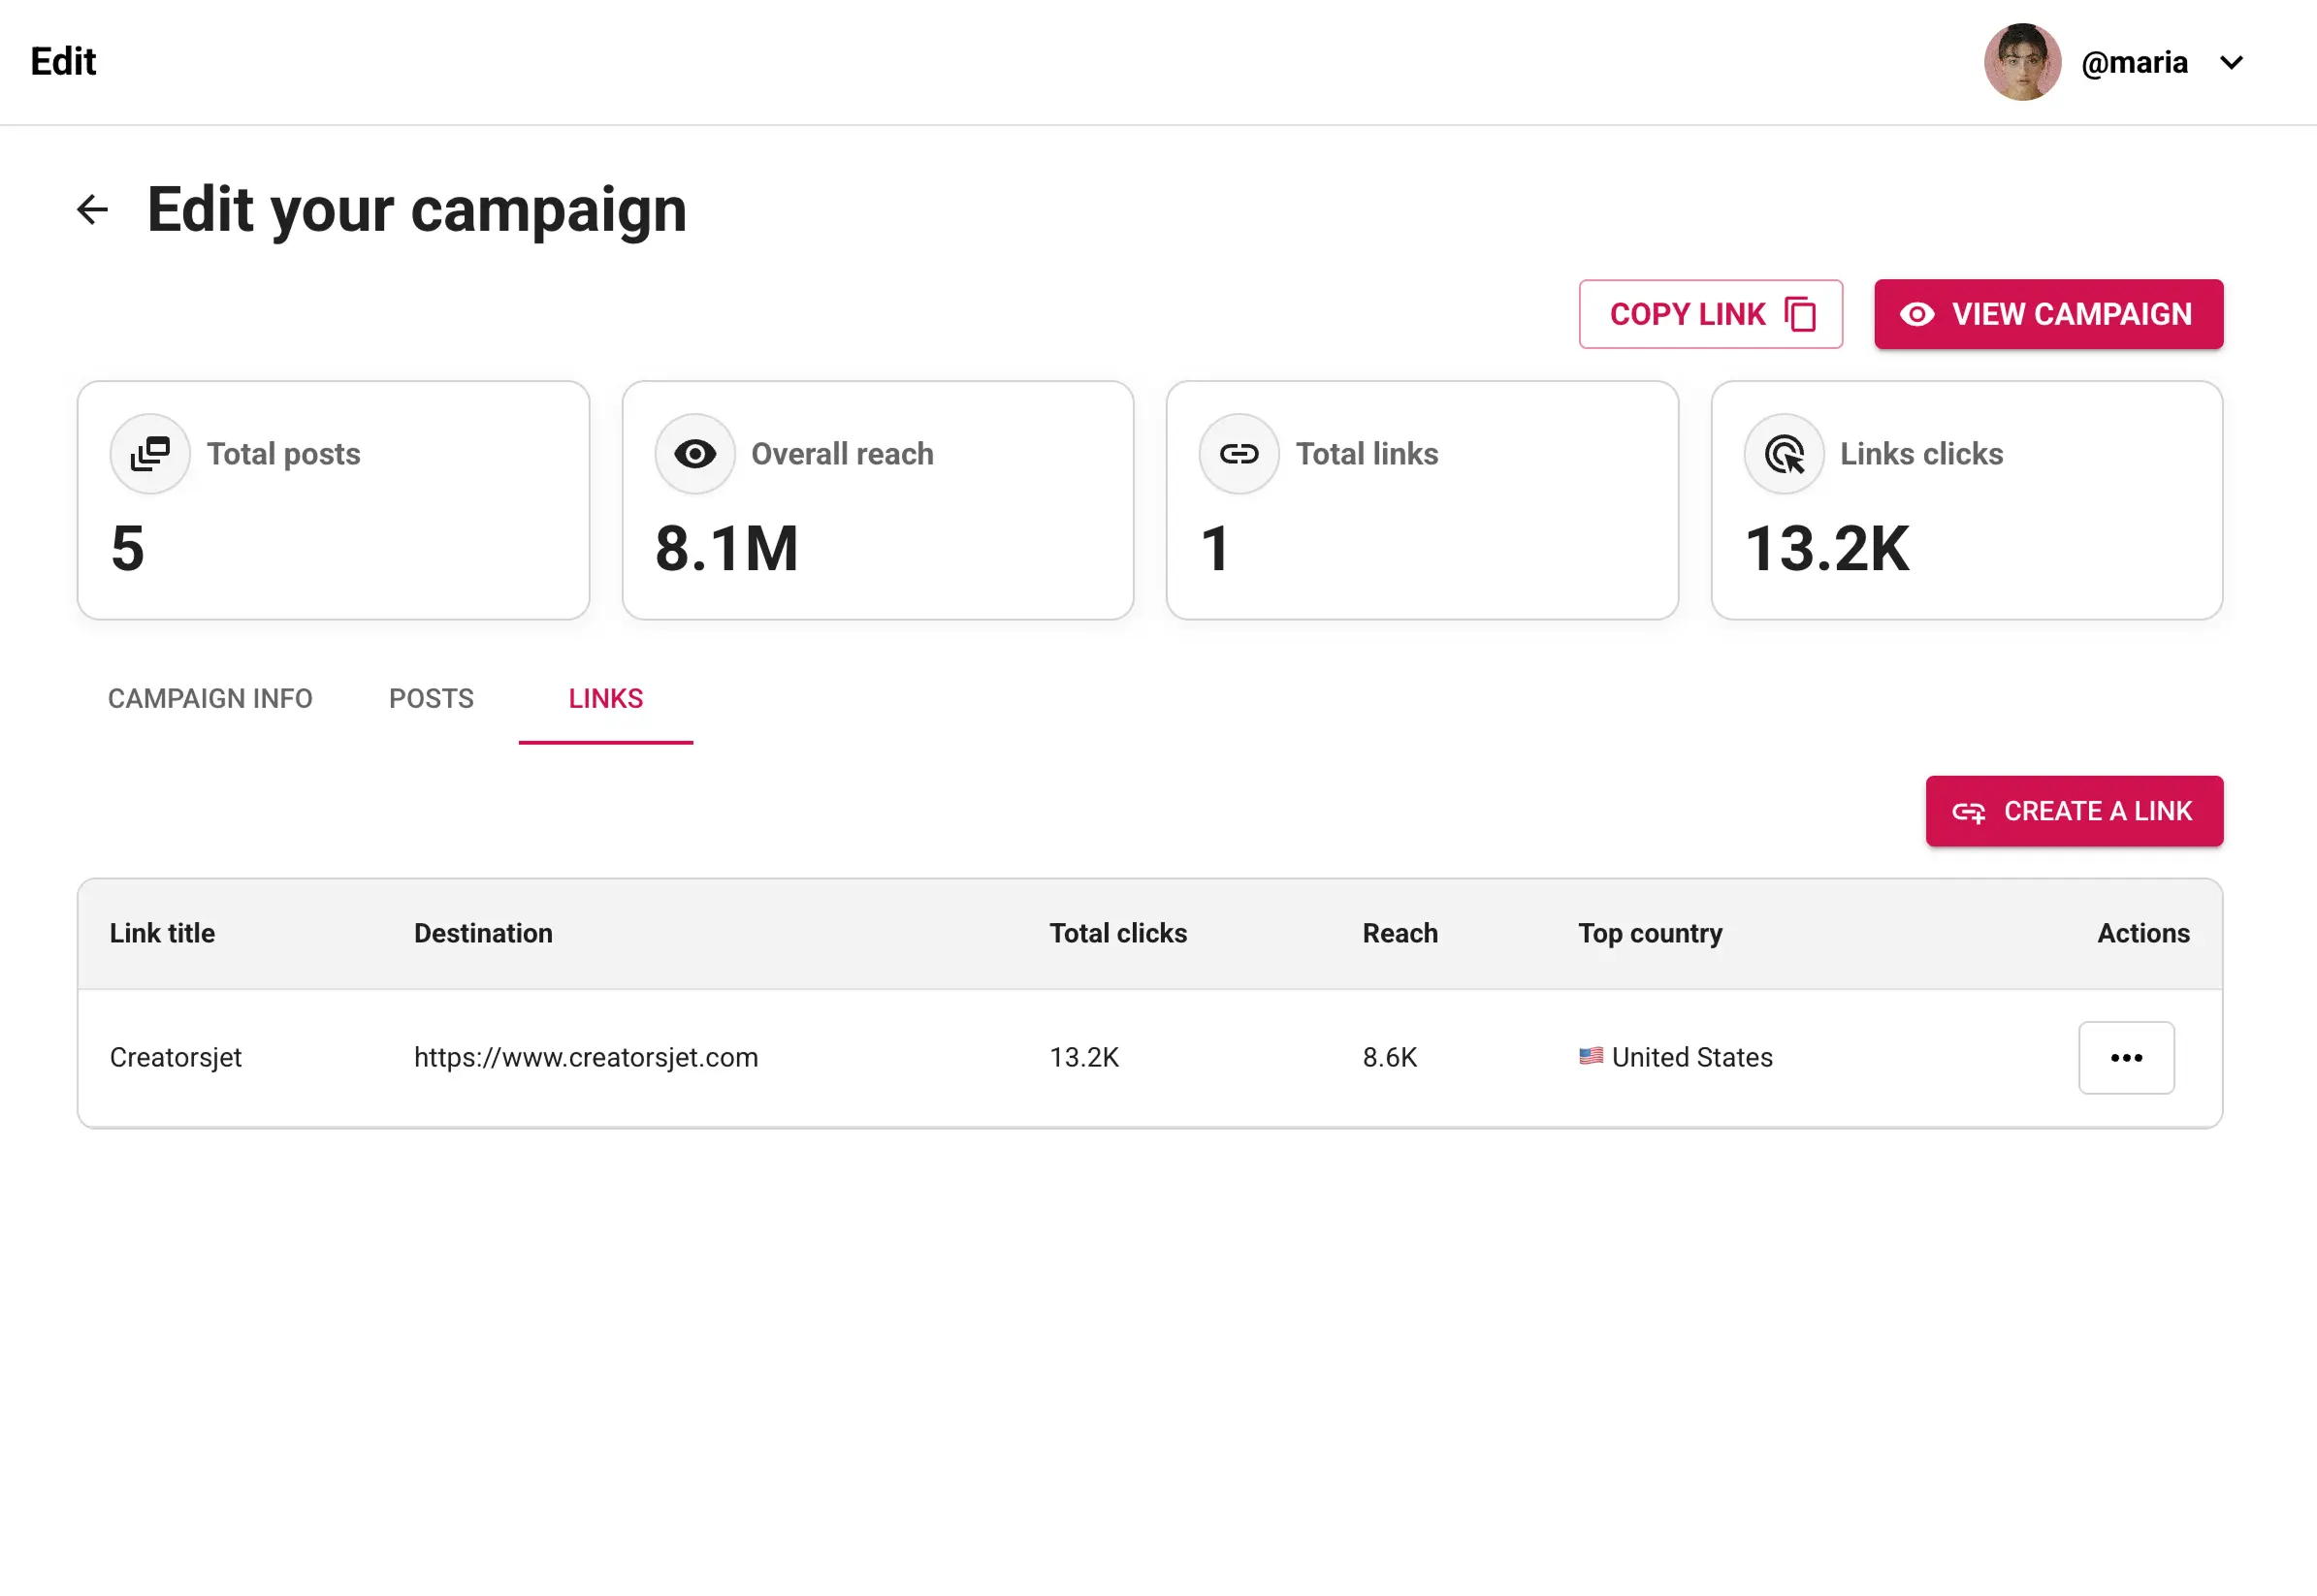
Task: Select the Total posts stacked-layers icon
Action: pyautogui.click(x=150, y=453)
